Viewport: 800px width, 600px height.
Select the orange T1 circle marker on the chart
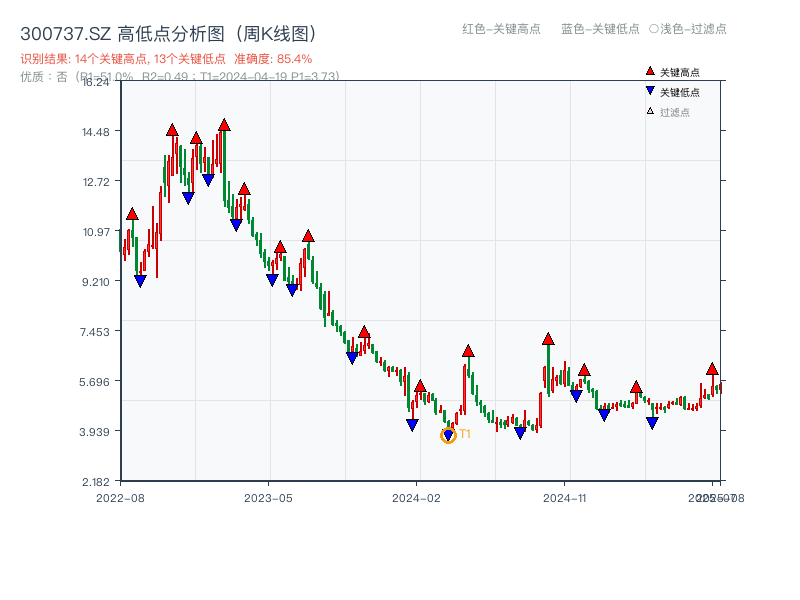coord(448,434)
